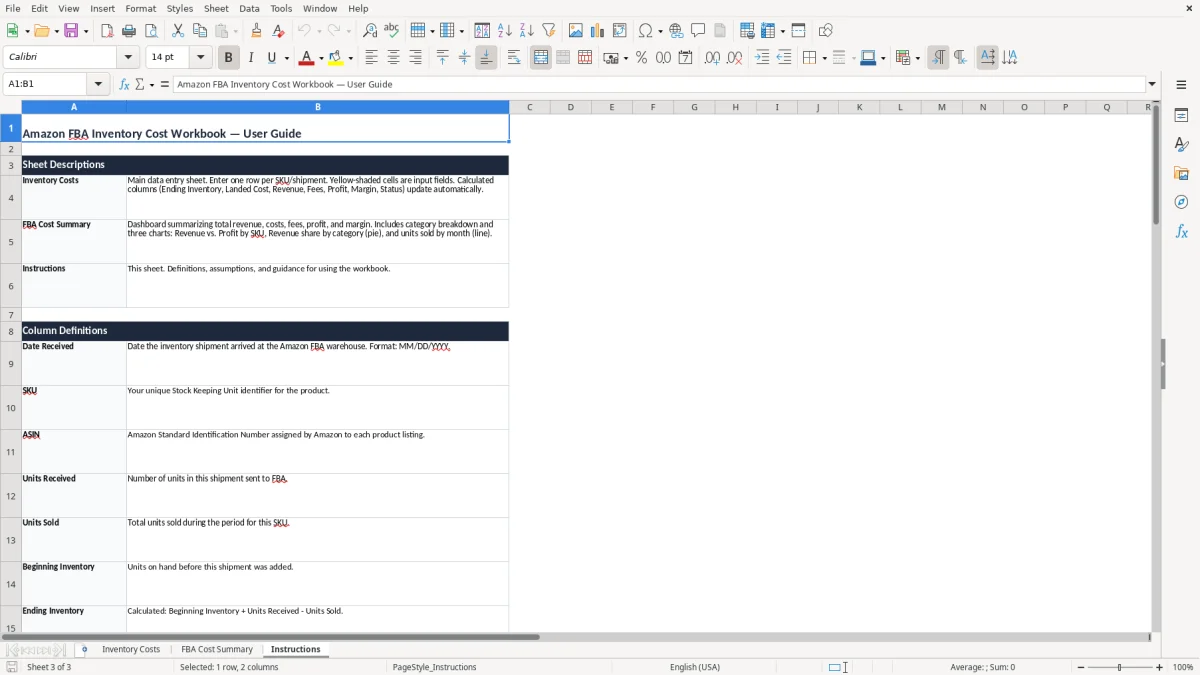Click the English (USA) language status
The width and height of the screenshot is (1200, 675).
695,667
